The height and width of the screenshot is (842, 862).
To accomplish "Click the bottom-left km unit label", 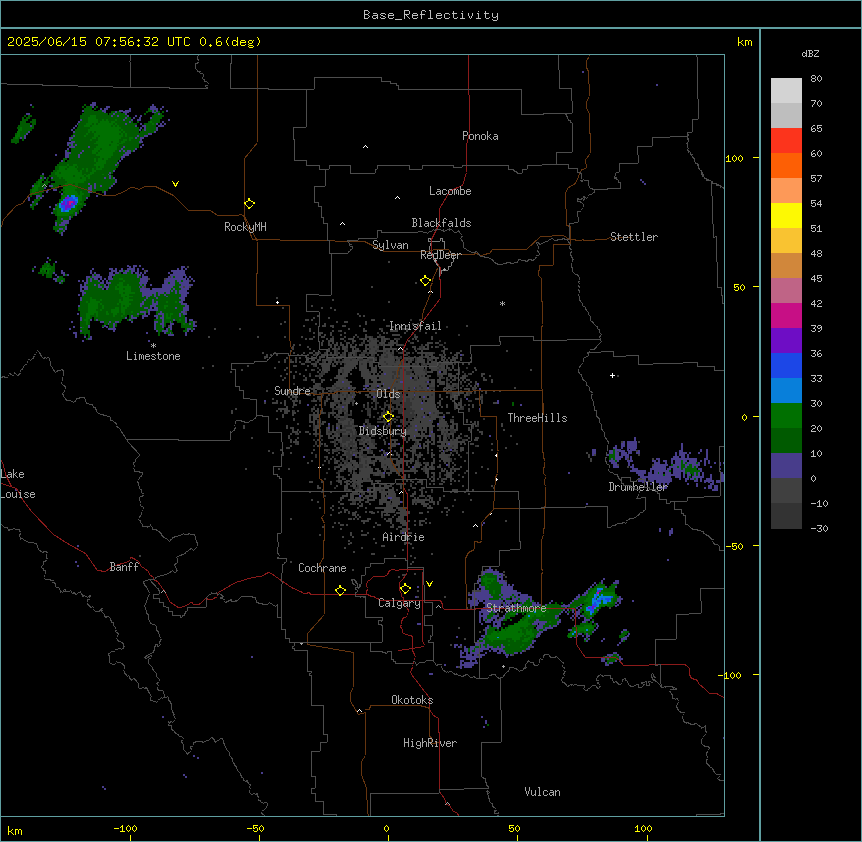I will (15, 830).
